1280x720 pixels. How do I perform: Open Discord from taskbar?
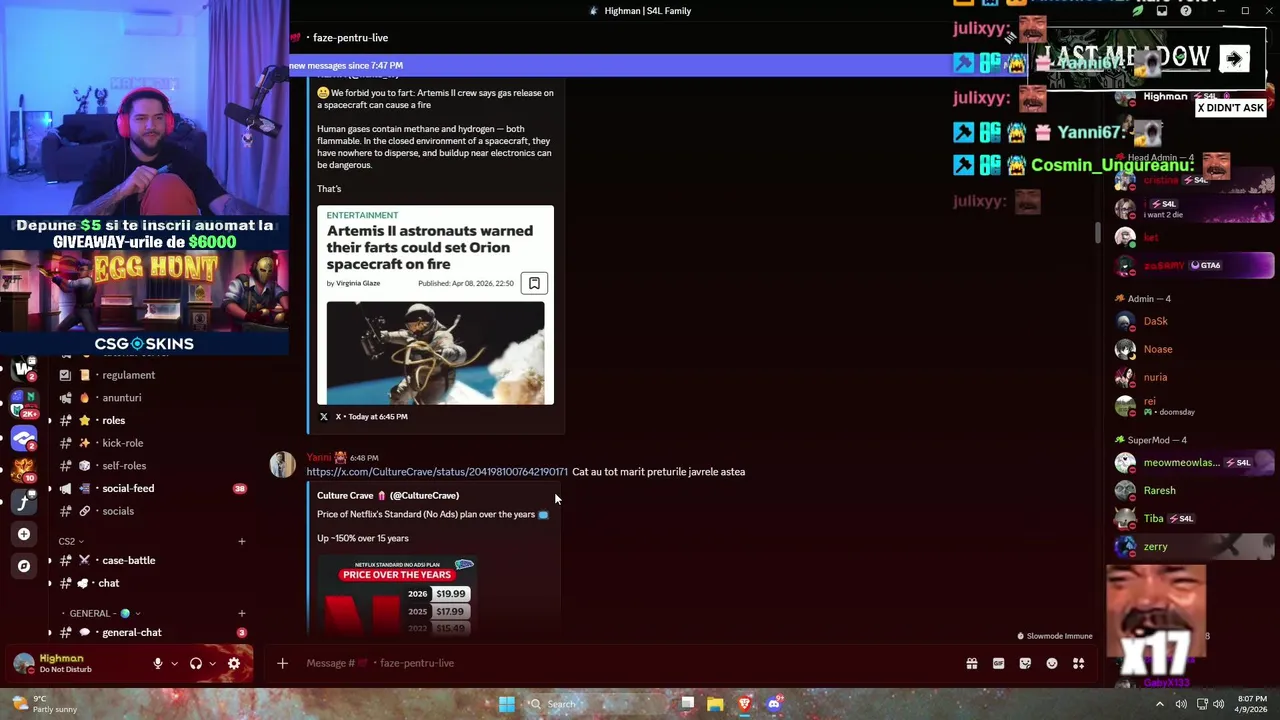tap(773, 704)
